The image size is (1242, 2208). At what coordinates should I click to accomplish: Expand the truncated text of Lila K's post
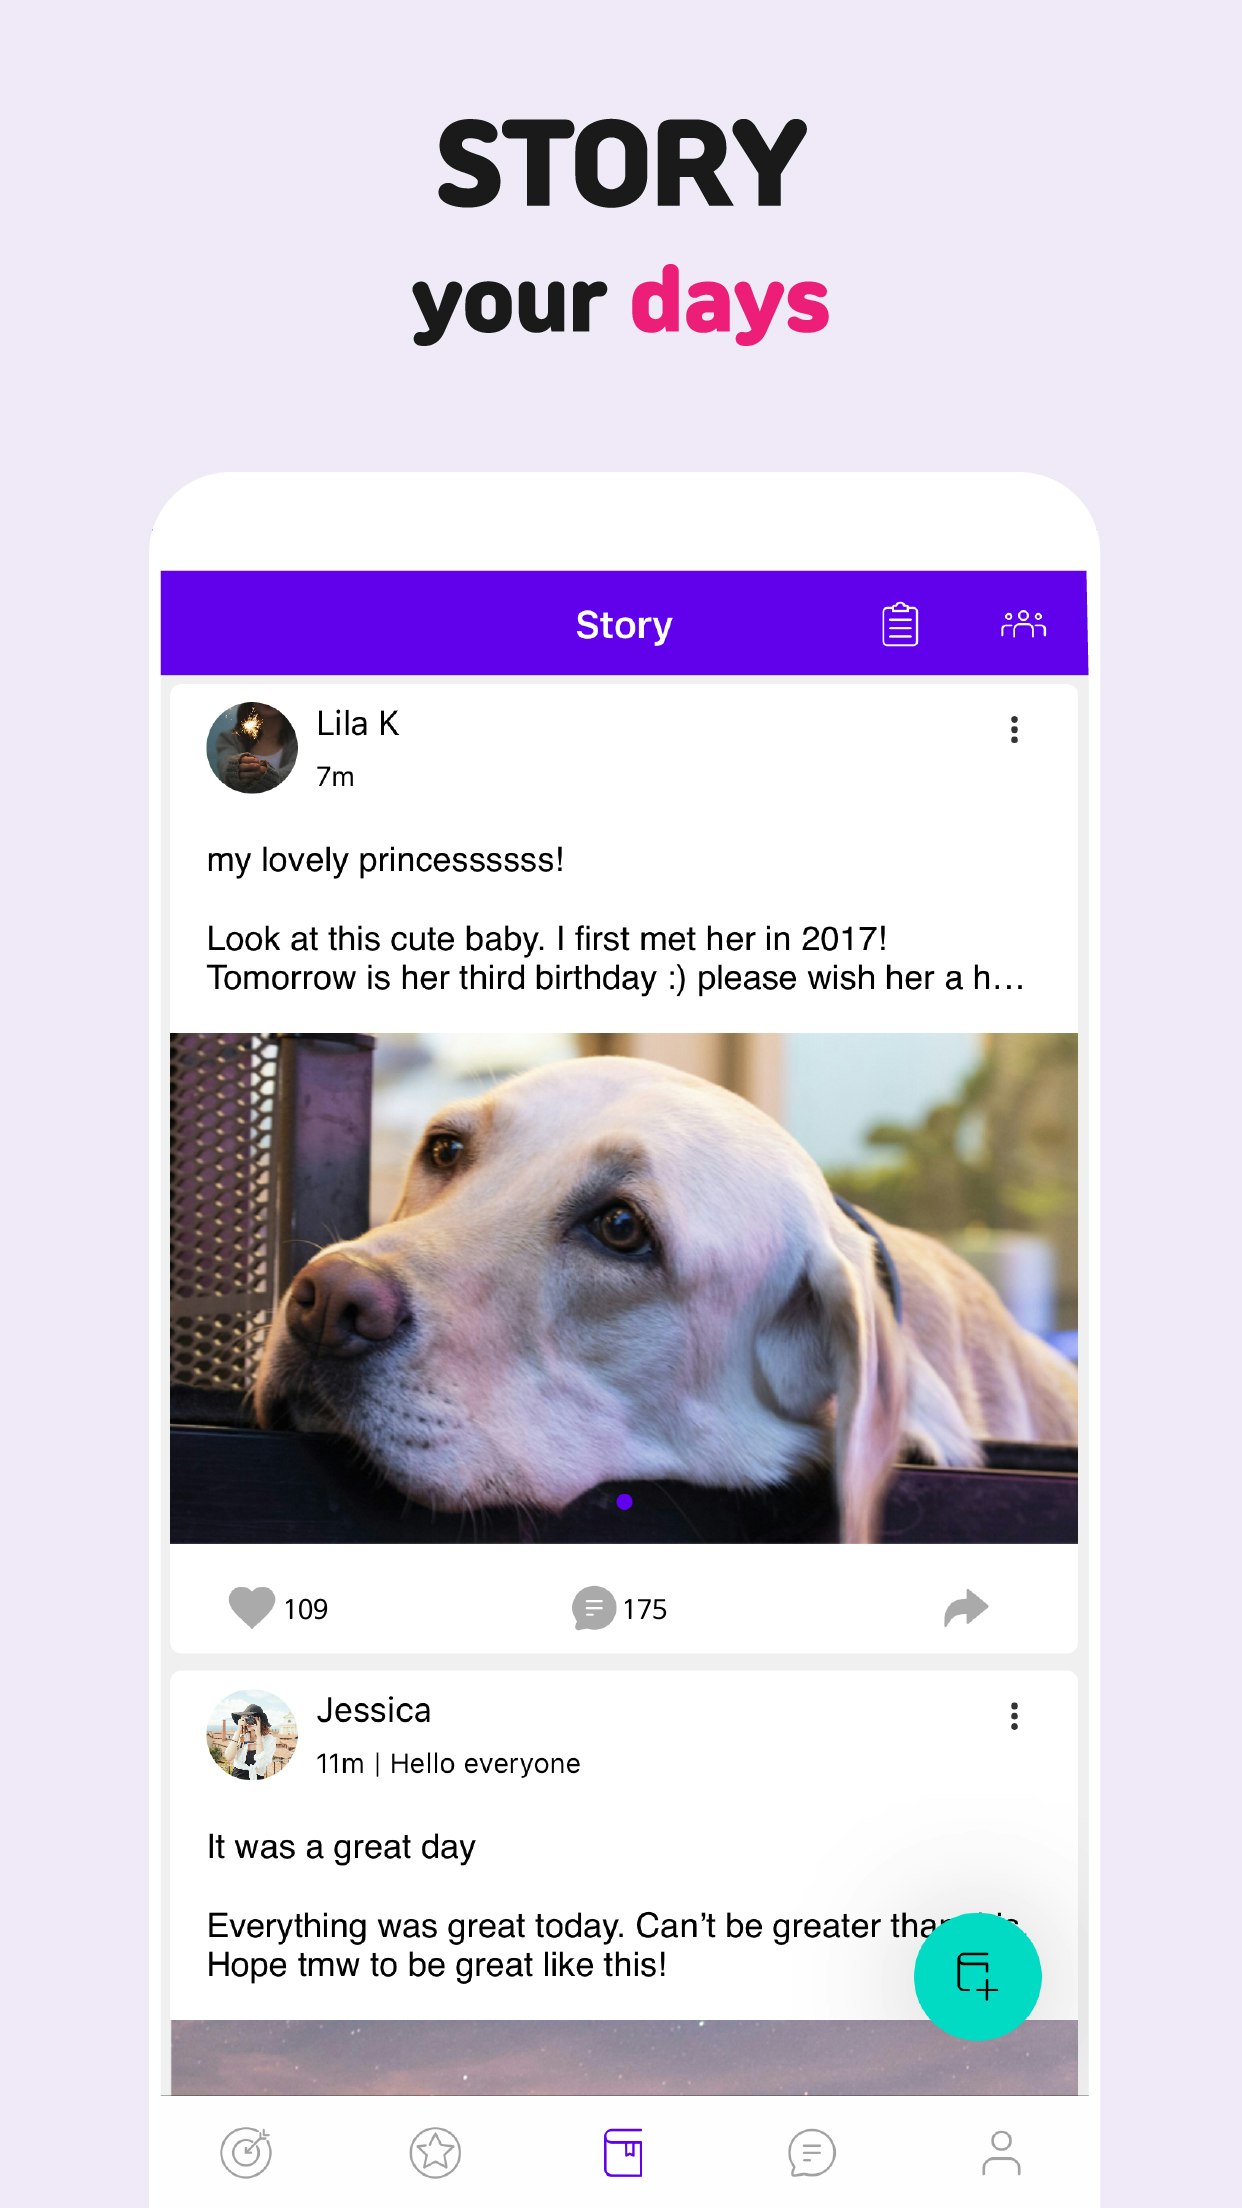tap(616, 958)
